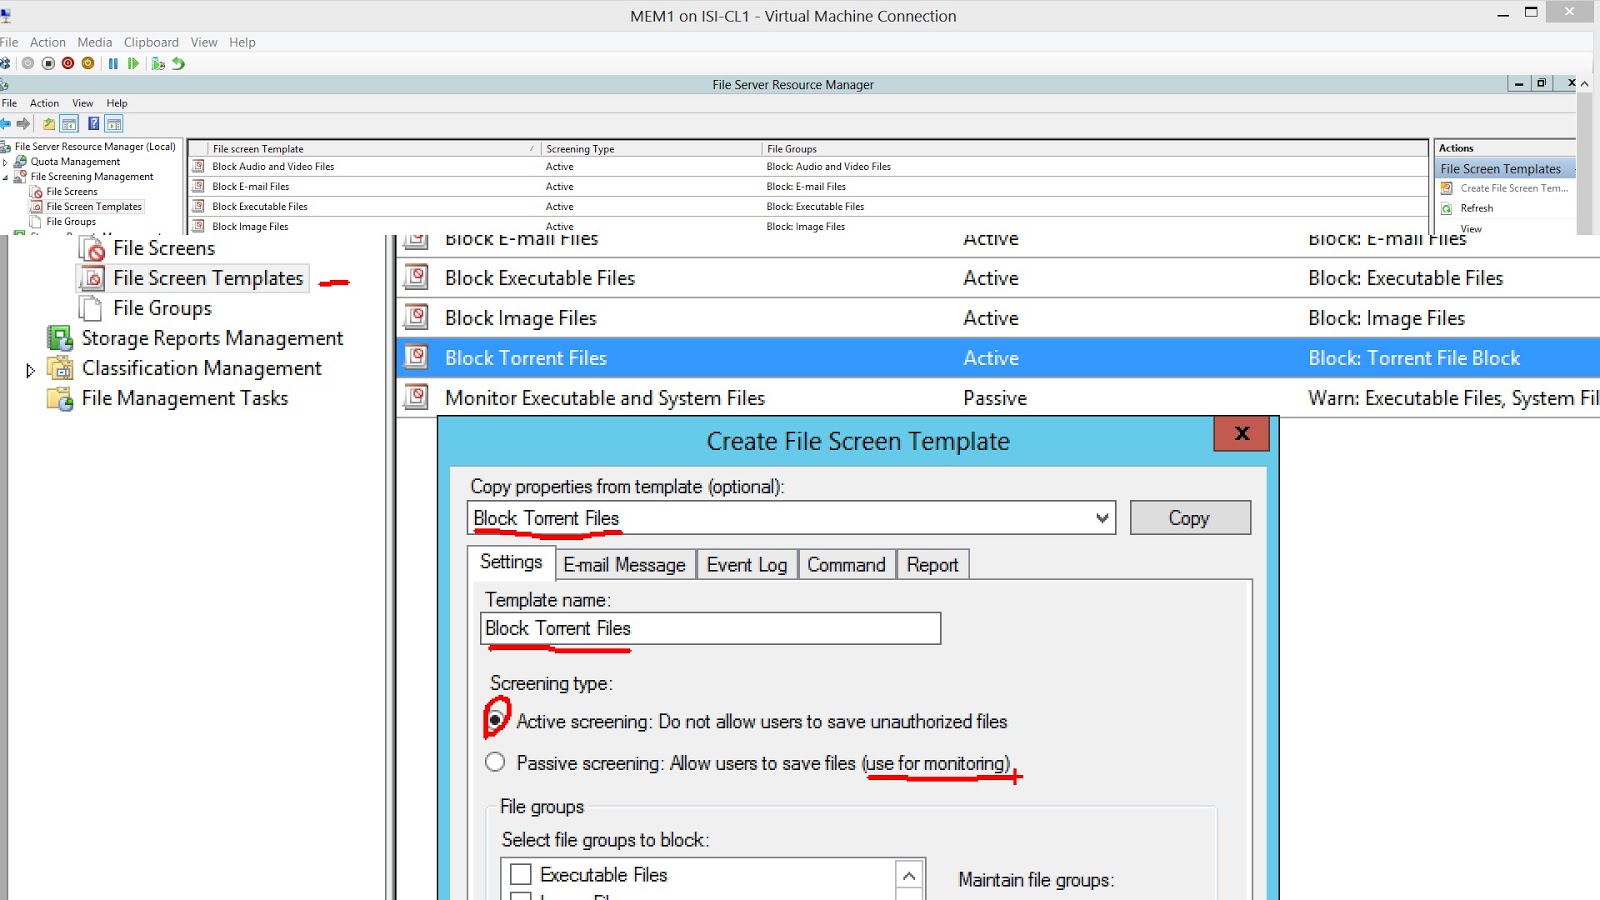The image size is (1600, 900).
Task: Select the Passive screening radio button
Action: click(x=495, y=762)
